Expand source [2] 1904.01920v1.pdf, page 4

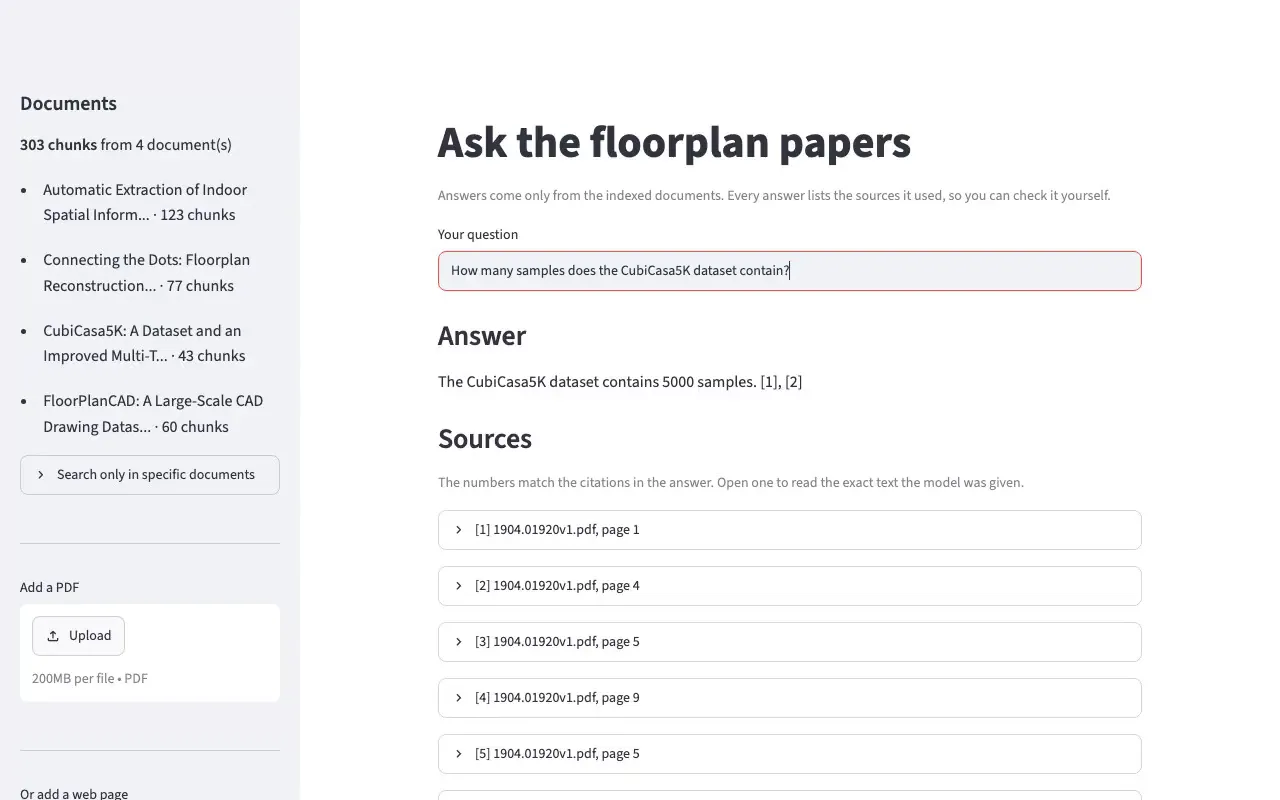click(789, 586)
